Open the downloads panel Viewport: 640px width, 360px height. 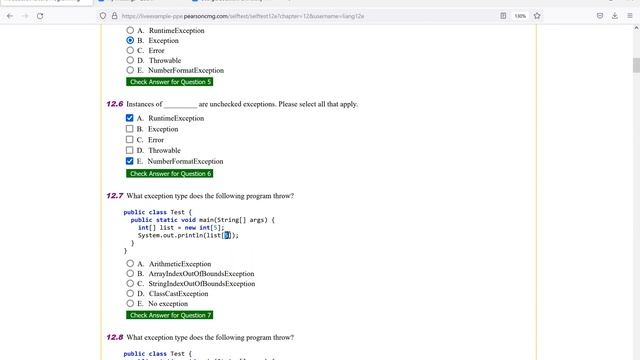pyautogui.click(x=615, y=16)
